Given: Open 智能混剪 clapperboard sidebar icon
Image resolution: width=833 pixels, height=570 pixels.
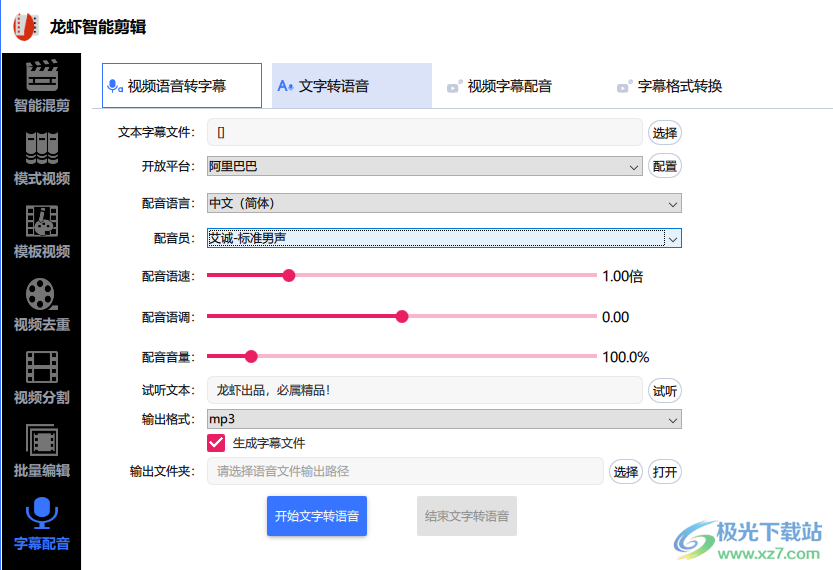Looking at the screenshot, I should (41, 75).
